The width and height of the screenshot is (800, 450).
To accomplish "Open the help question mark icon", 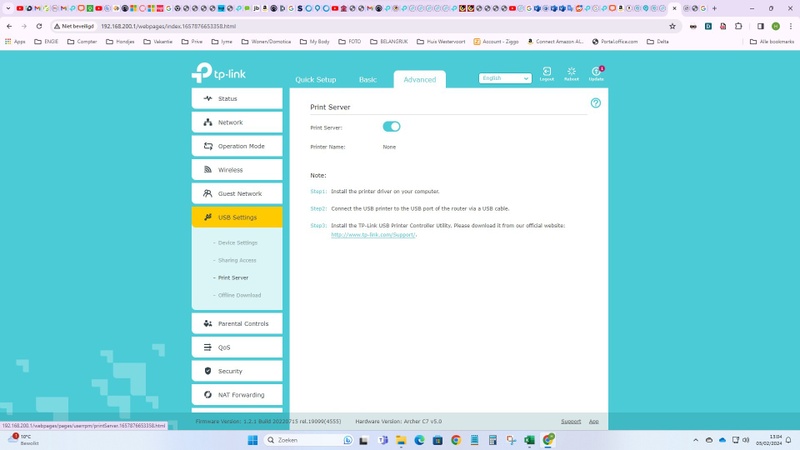I will (595, 103).
